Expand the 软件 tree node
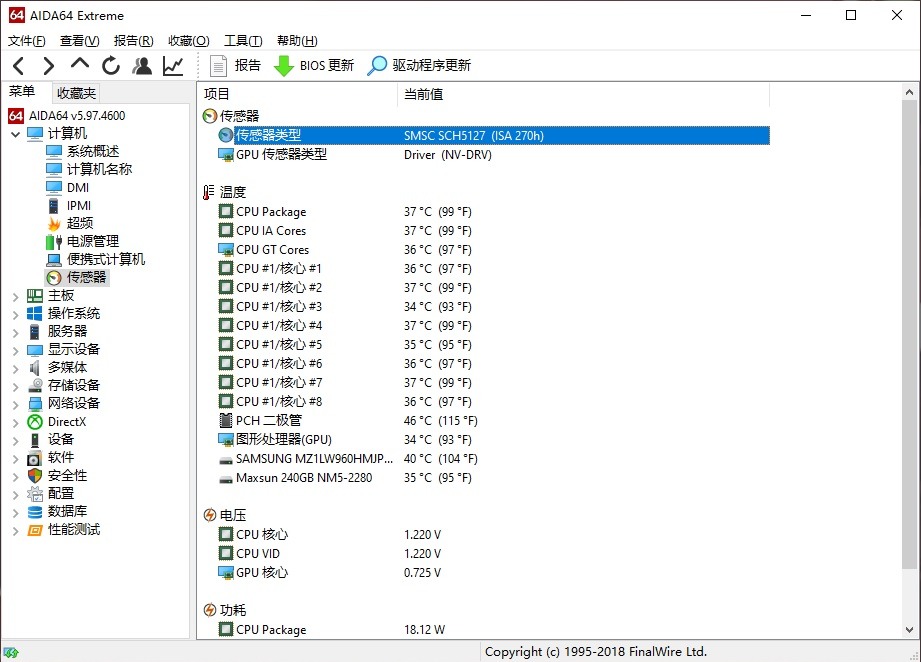Screen dimensions: 921x662 coord(16,459)
